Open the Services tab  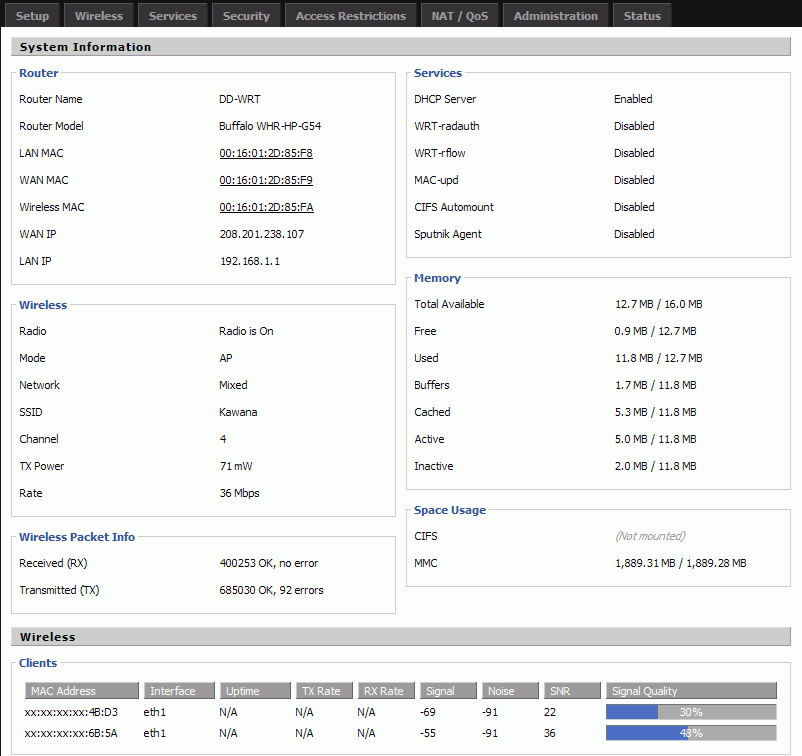click(x=173, y=16)
